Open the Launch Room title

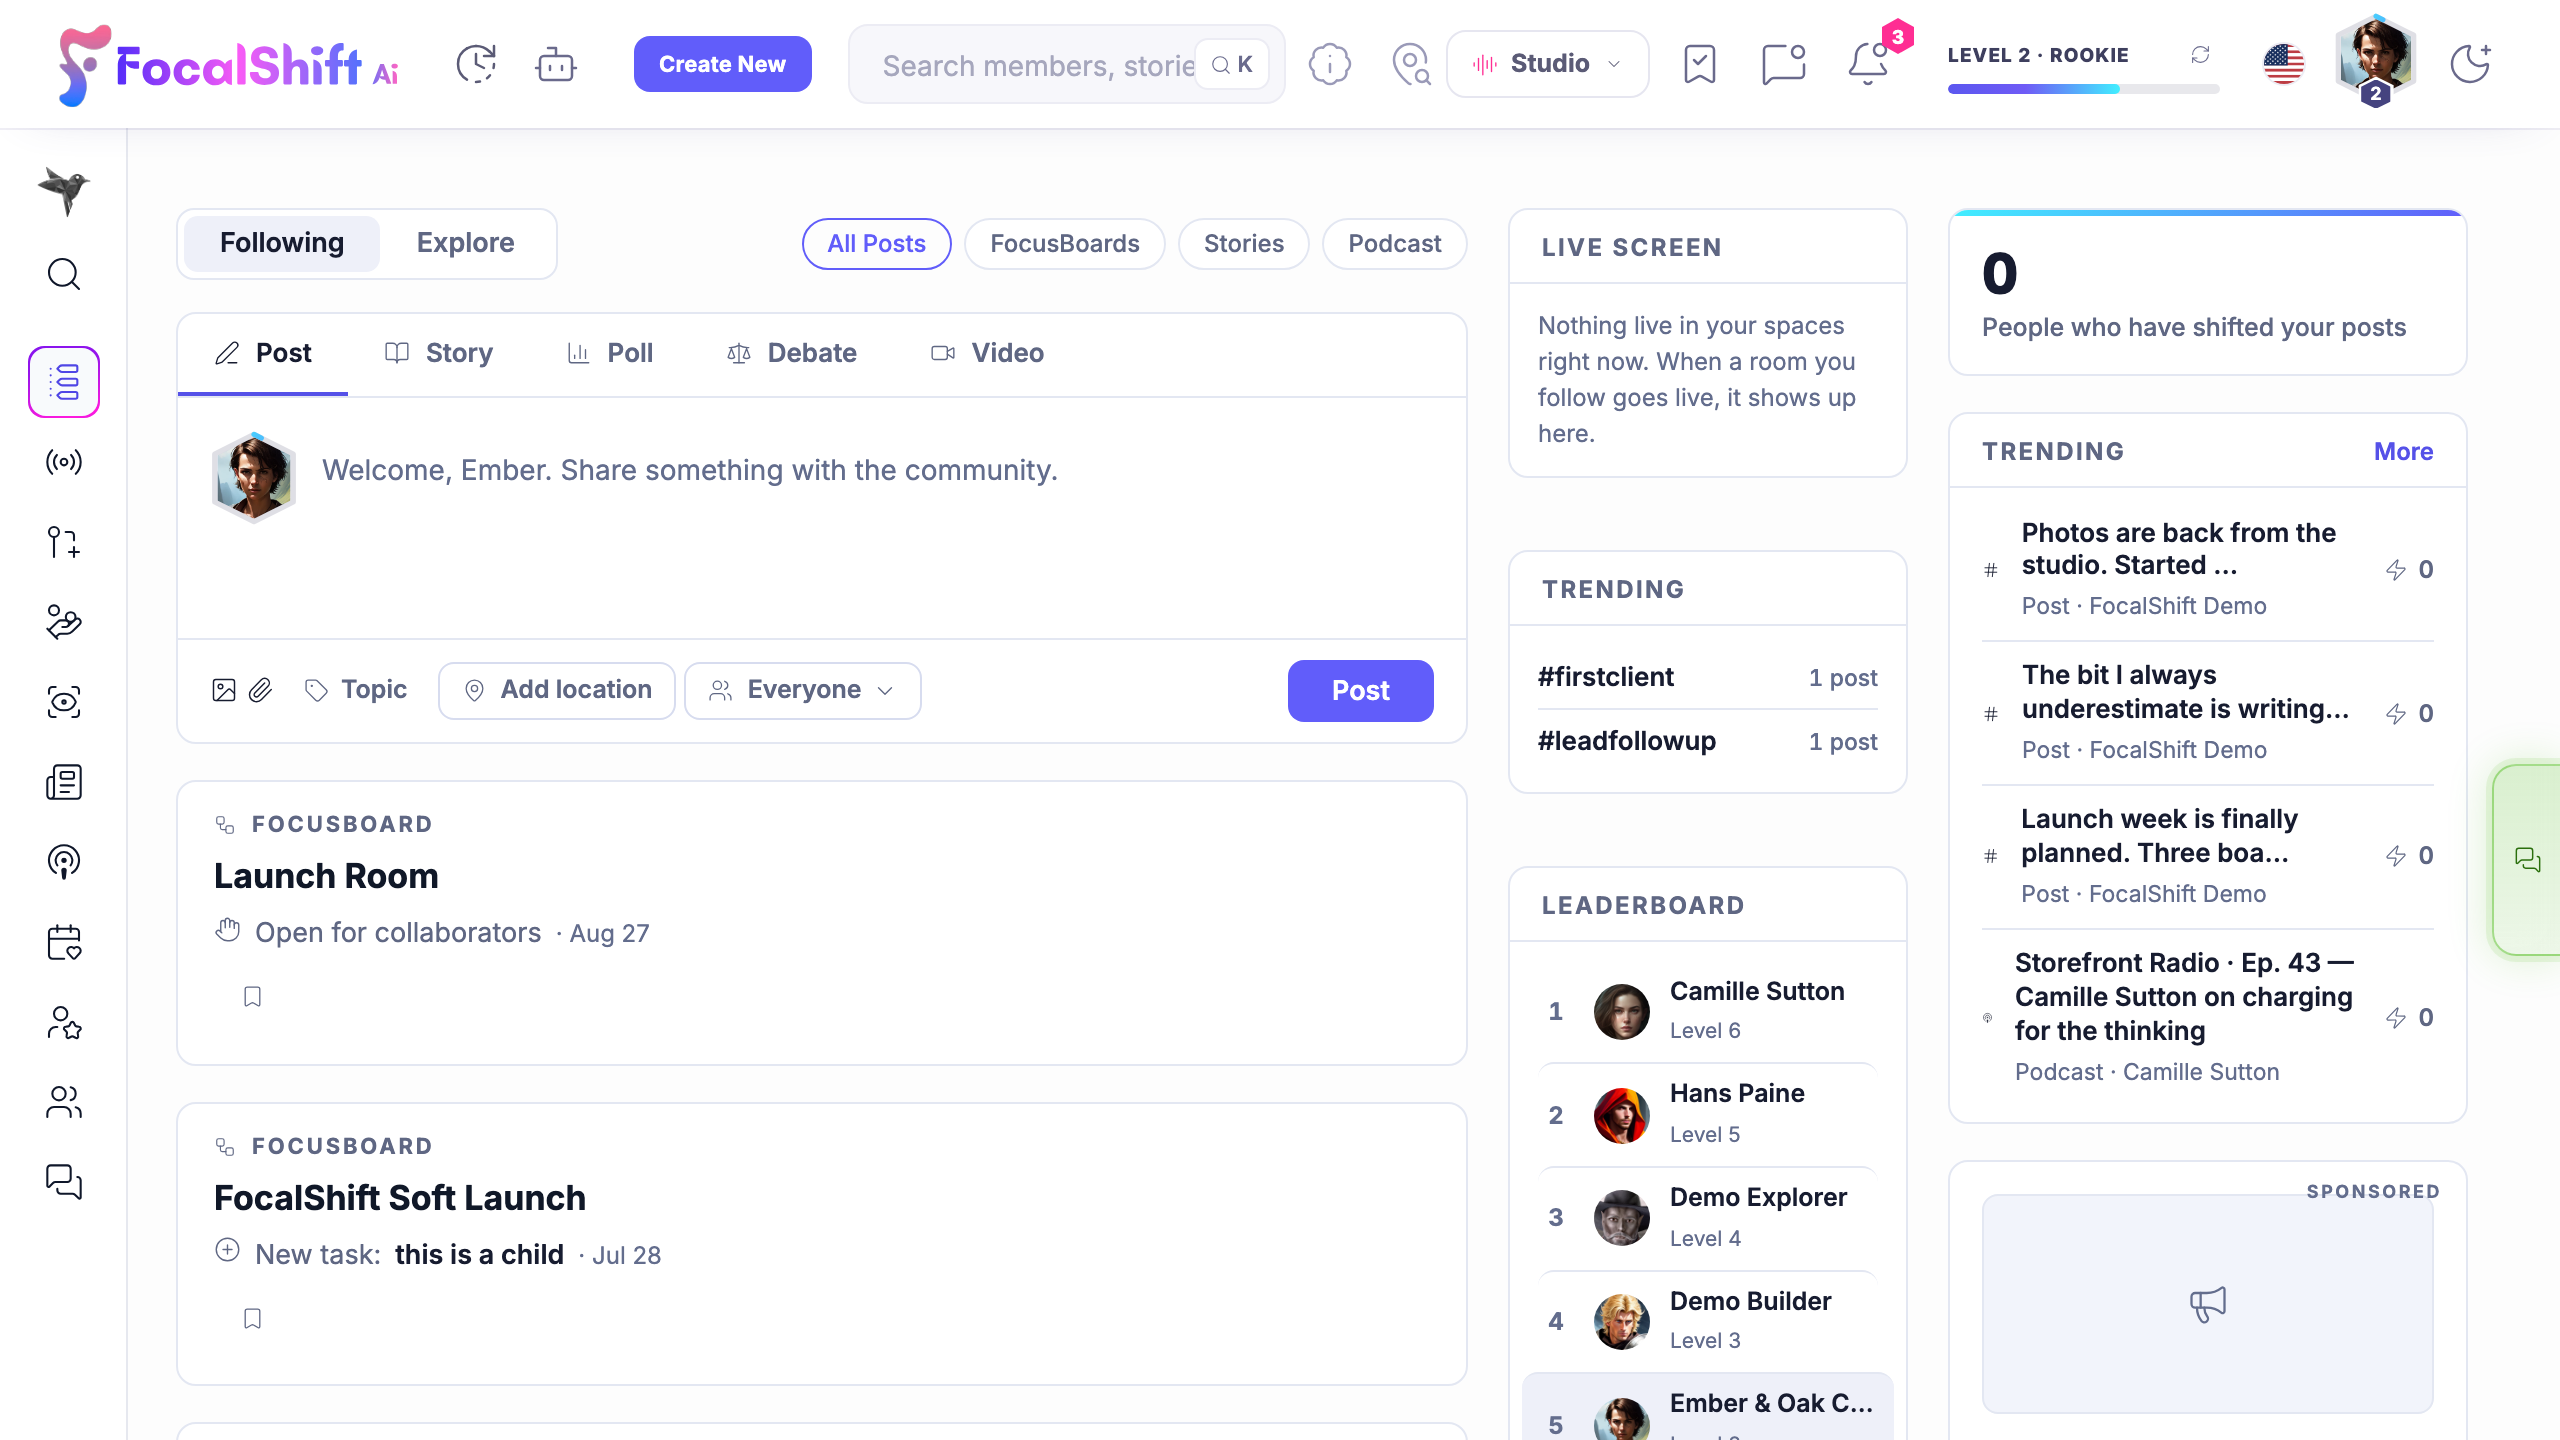pos(326,876)
